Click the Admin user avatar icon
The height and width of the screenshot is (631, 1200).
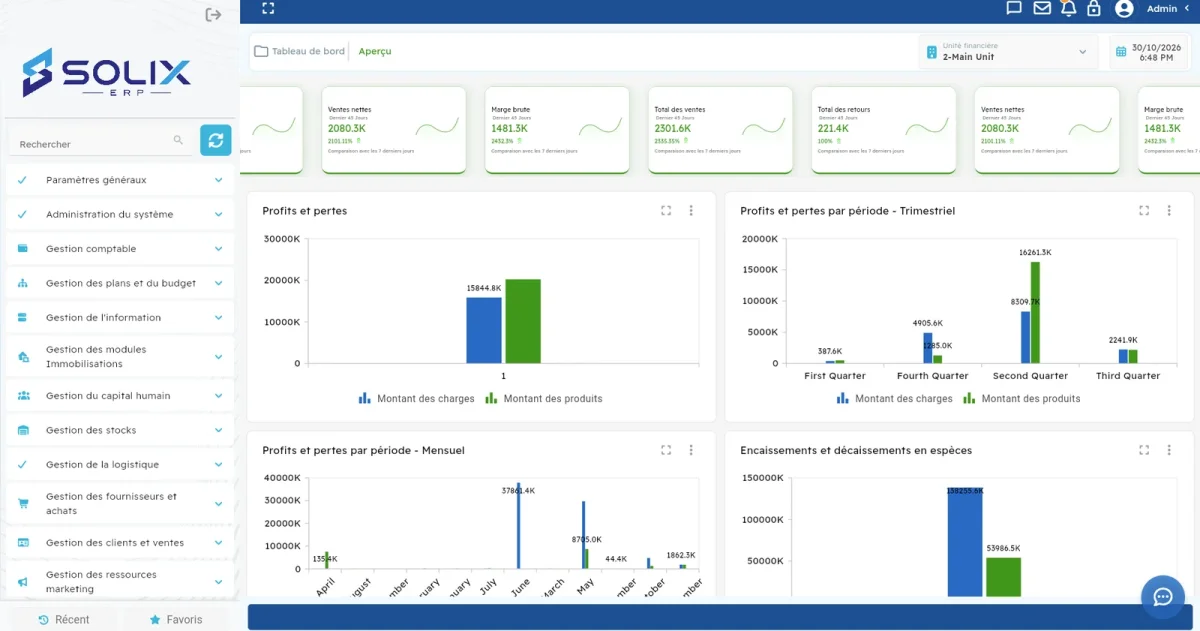tap(1124, 8)
